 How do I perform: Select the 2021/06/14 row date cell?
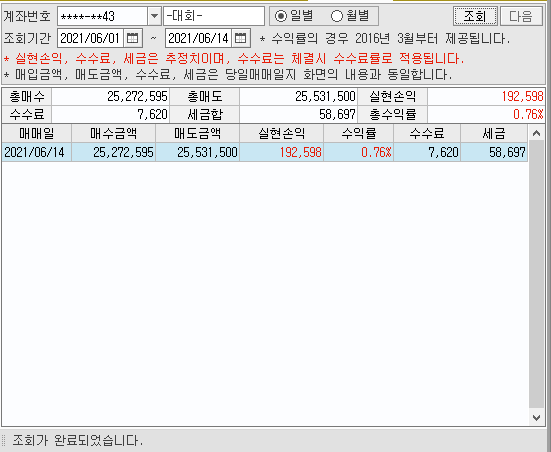tap(37, 152)
